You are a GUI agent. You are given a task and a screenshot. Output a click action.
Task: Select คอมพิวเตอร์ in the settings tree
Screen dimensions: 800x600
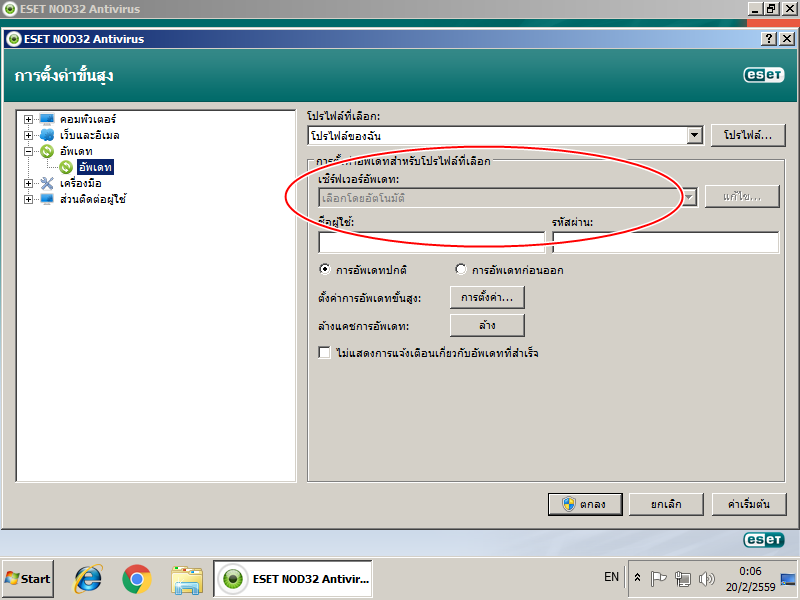(88, 119)
